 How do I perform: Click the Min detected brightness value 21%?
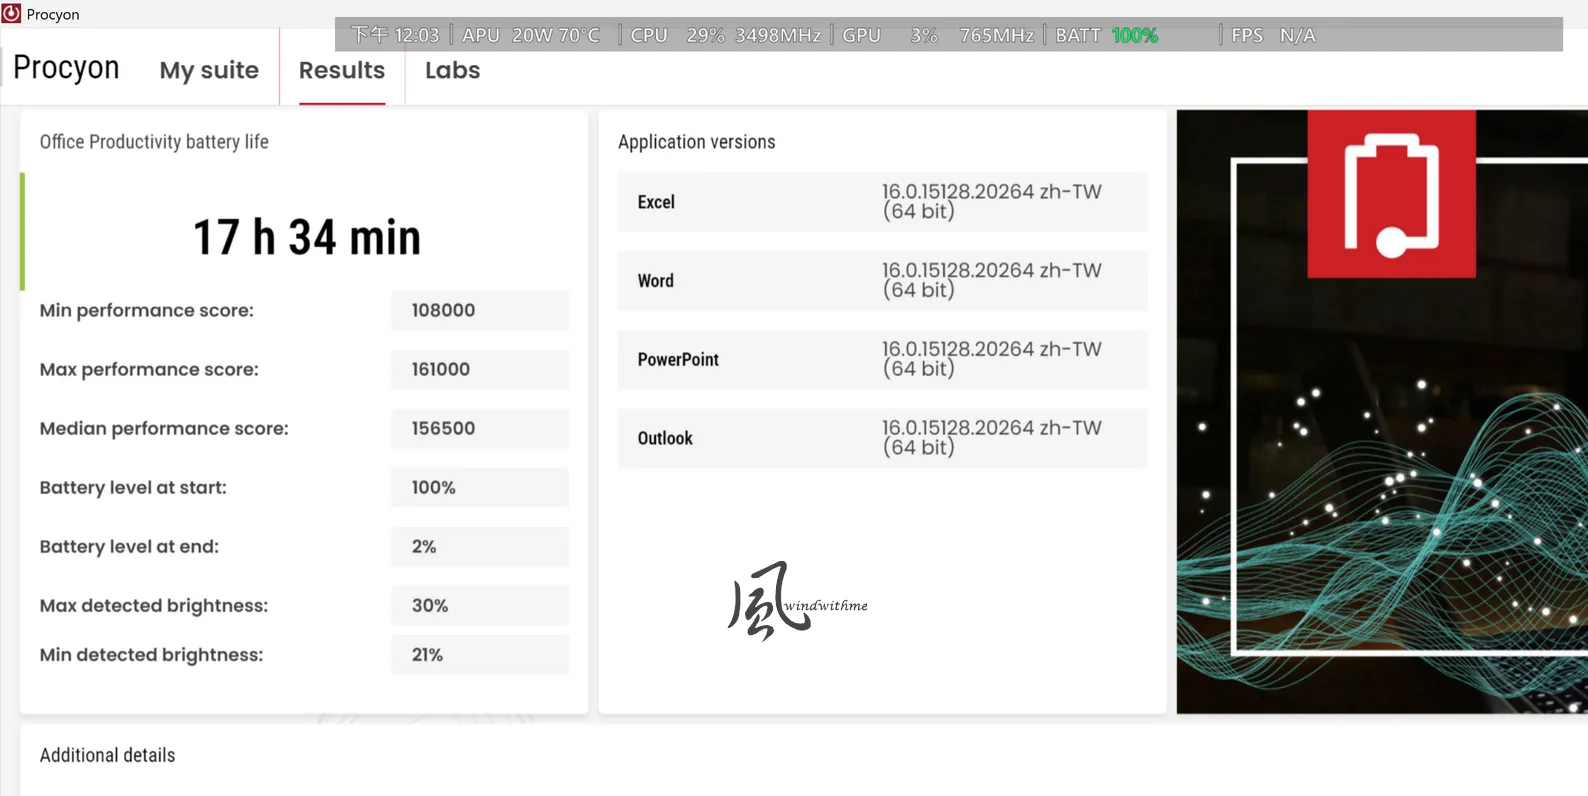tap(480, 655)
